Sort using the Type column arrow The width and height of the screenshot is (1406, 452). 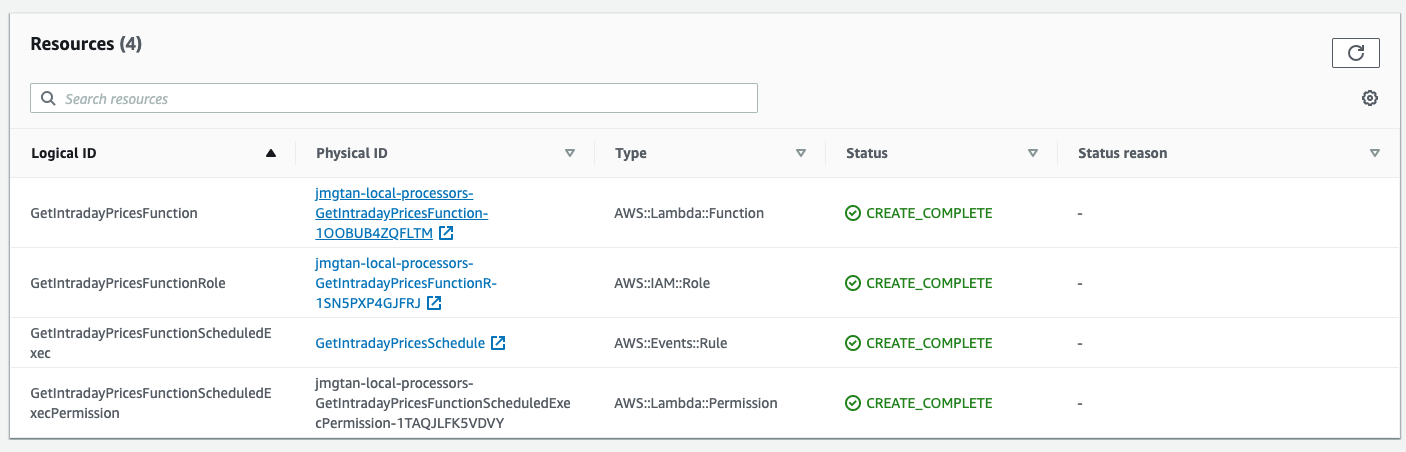[801, 153]
